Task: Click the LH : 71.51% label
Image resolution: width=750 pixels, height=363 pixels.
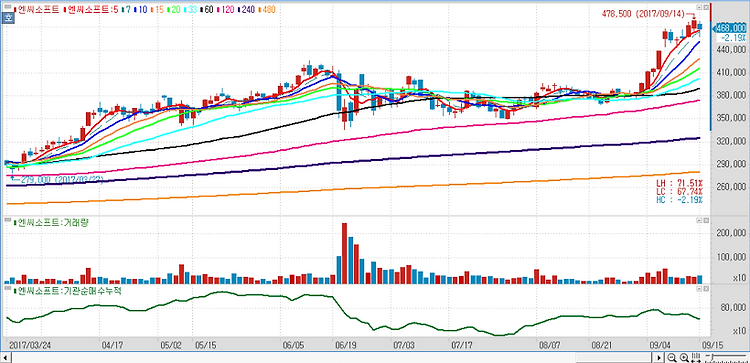Action: click(680, 183)
